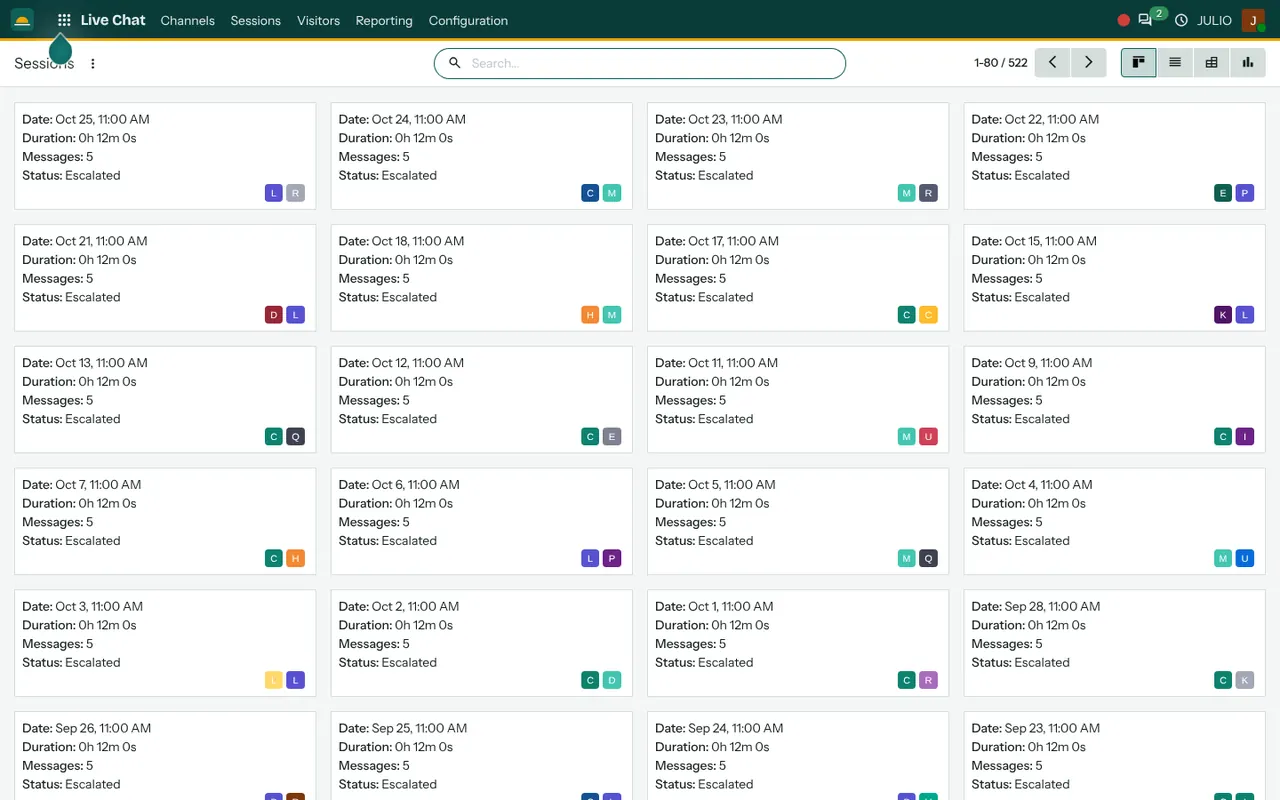Open the Visitors menu
Image resolution: width=1280 pixels, height=800 pixels.
tap(318, 20)
